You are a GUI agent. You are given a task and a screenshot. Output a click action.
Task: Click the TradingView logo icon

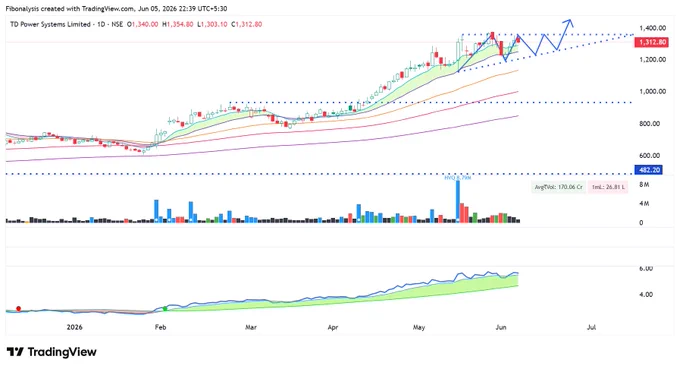point(15,352)
